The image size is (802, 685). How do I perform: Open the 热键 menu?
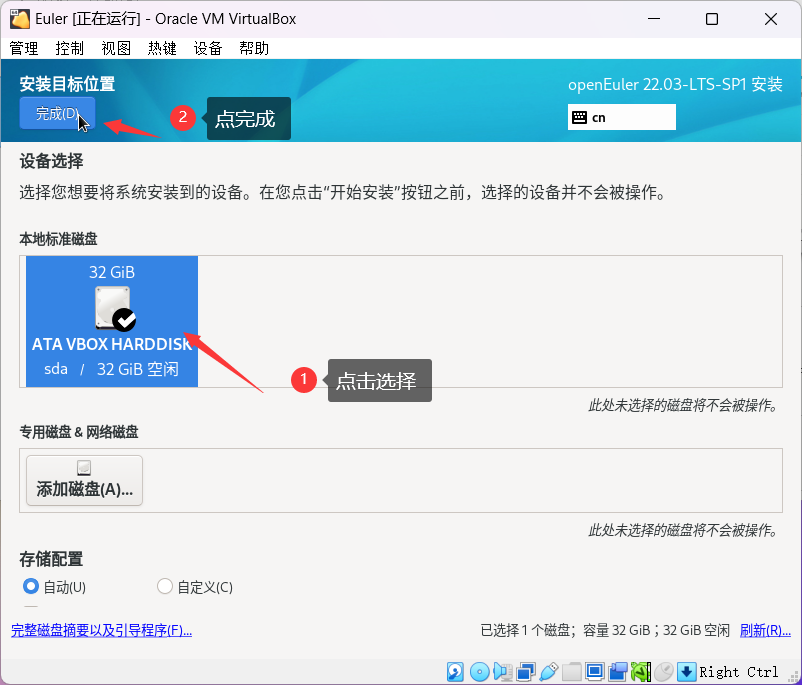[x=162, y=48]
